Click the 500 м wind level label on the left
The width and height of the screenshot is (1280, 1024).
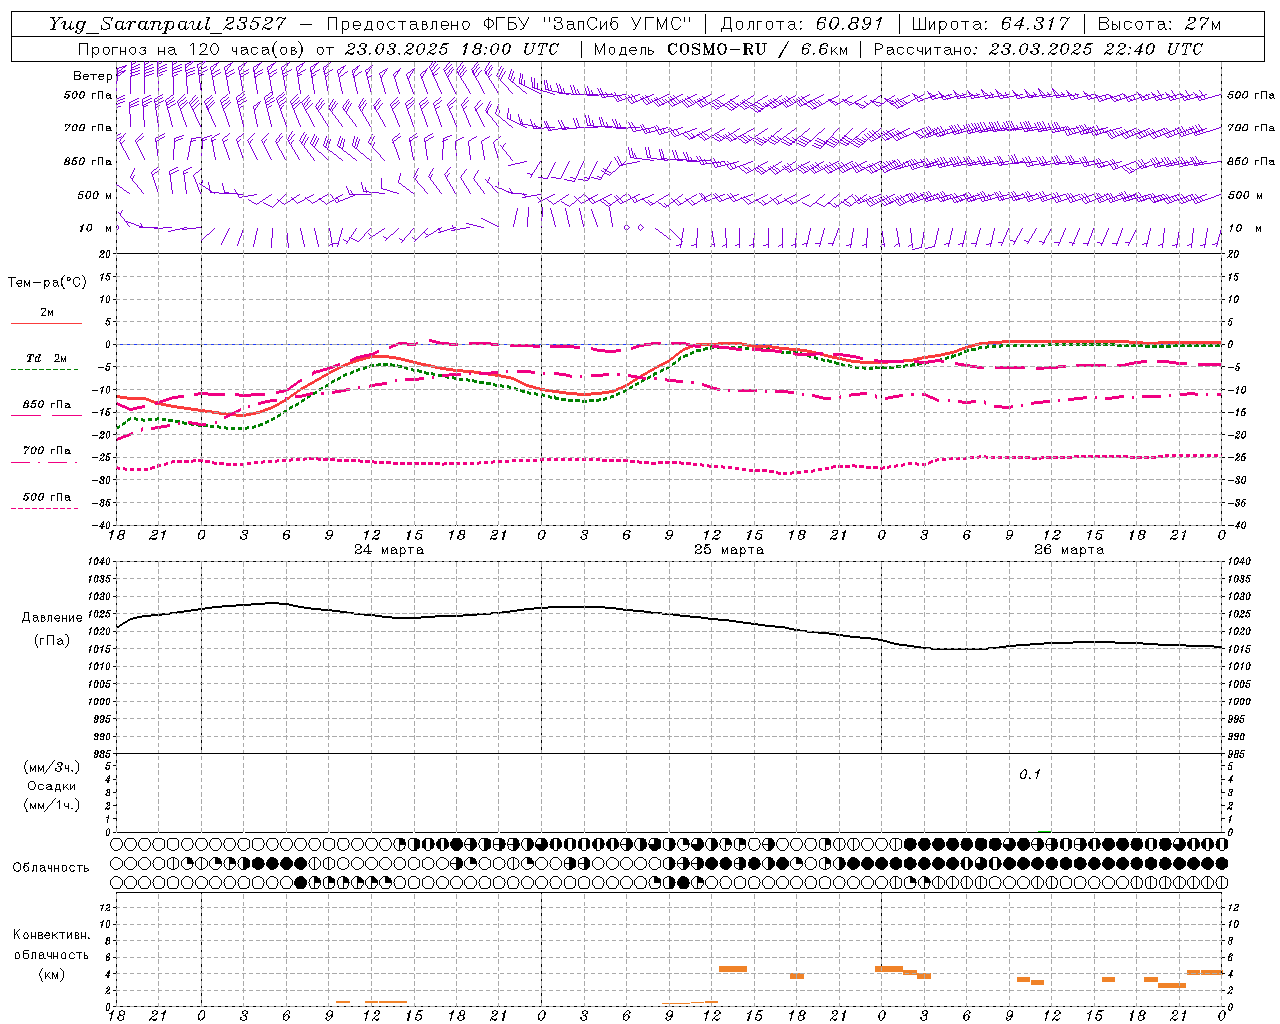[95, 195]
